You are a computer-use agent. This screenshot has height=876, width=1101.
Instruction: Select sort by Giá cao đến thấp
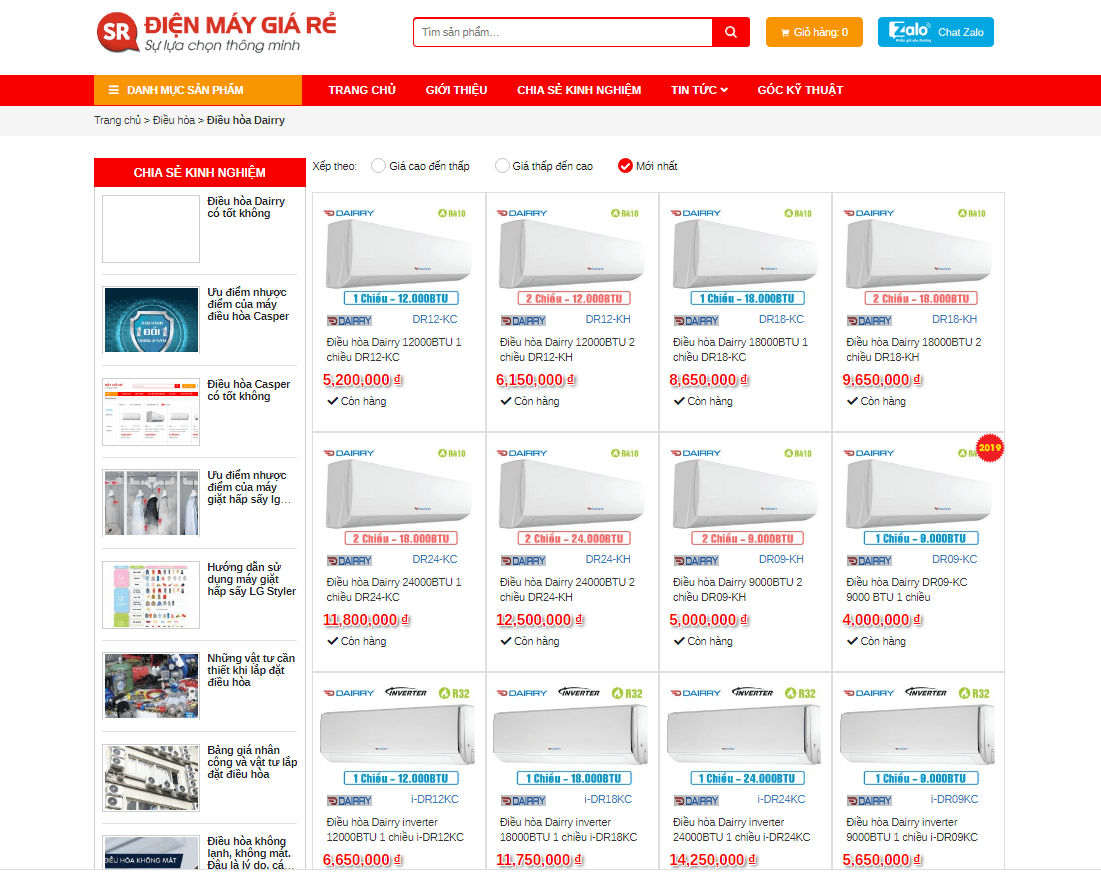378,166
